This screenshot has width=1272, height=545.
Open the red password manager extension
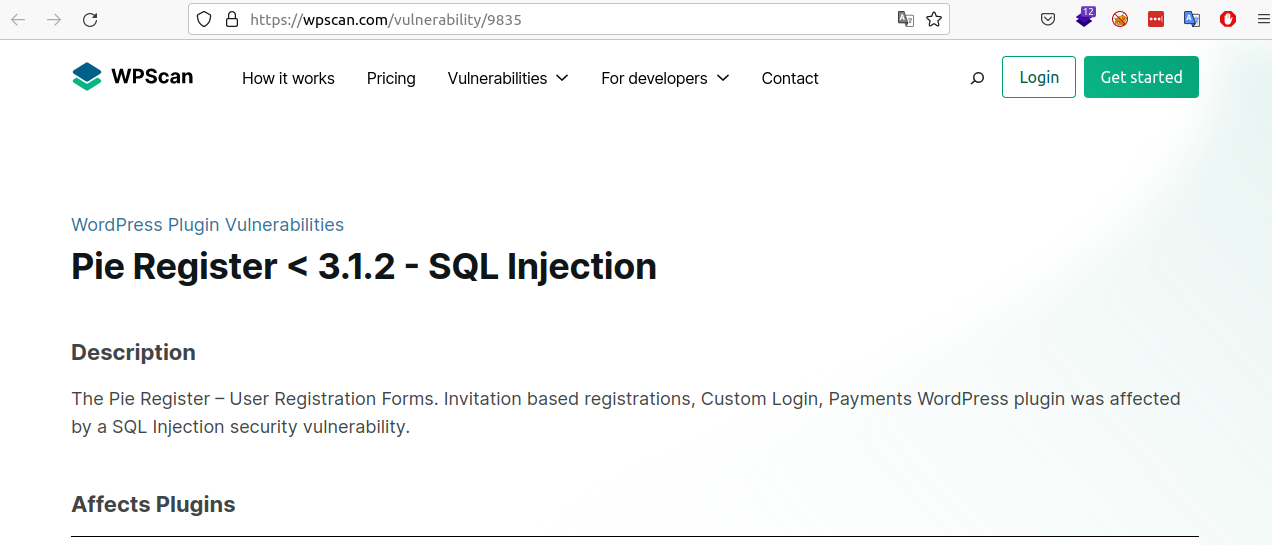point(1156,19)
